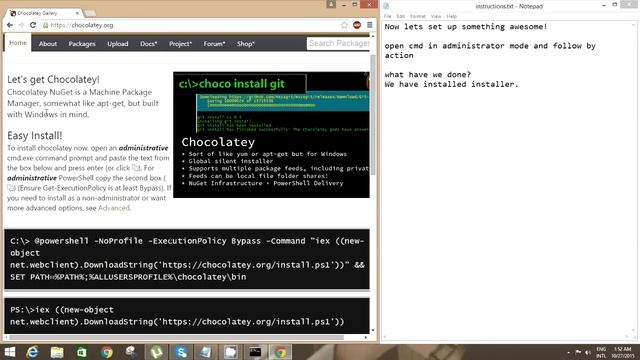Screen dimensions: 640x360
Task: Show hidden icons in the system tray
Action: tap(568, 352)
